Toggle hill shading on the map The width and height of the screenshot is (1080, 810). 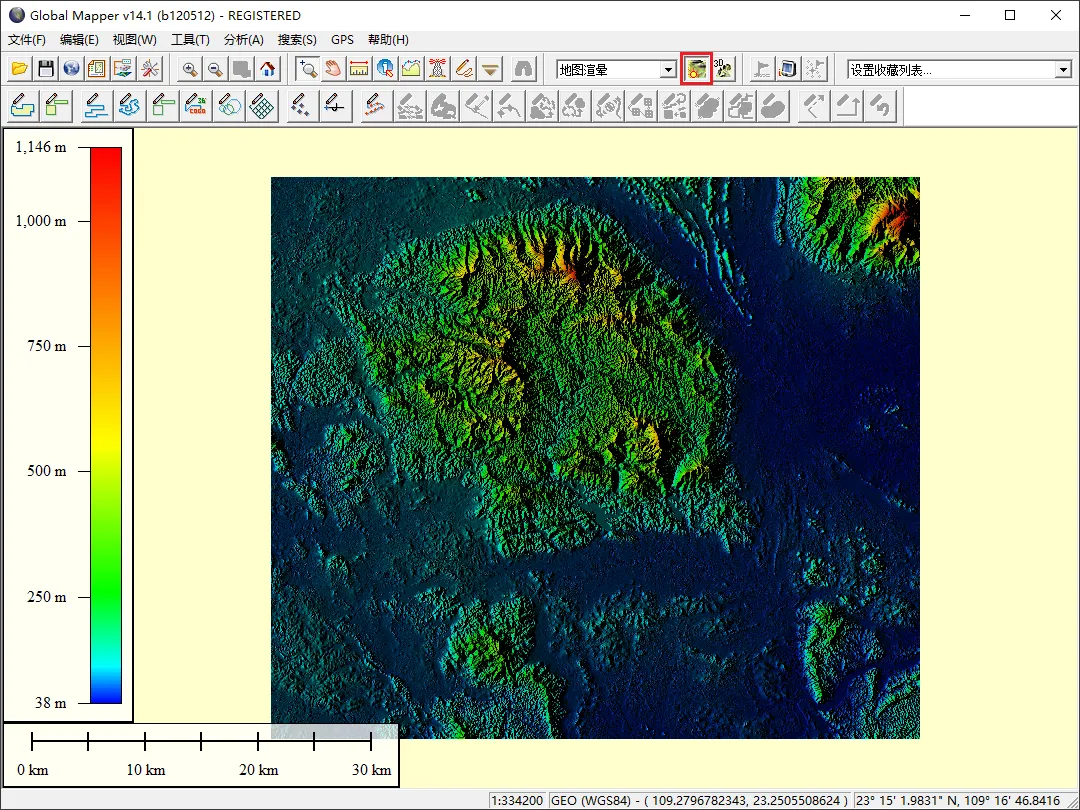tap(696, 69)
